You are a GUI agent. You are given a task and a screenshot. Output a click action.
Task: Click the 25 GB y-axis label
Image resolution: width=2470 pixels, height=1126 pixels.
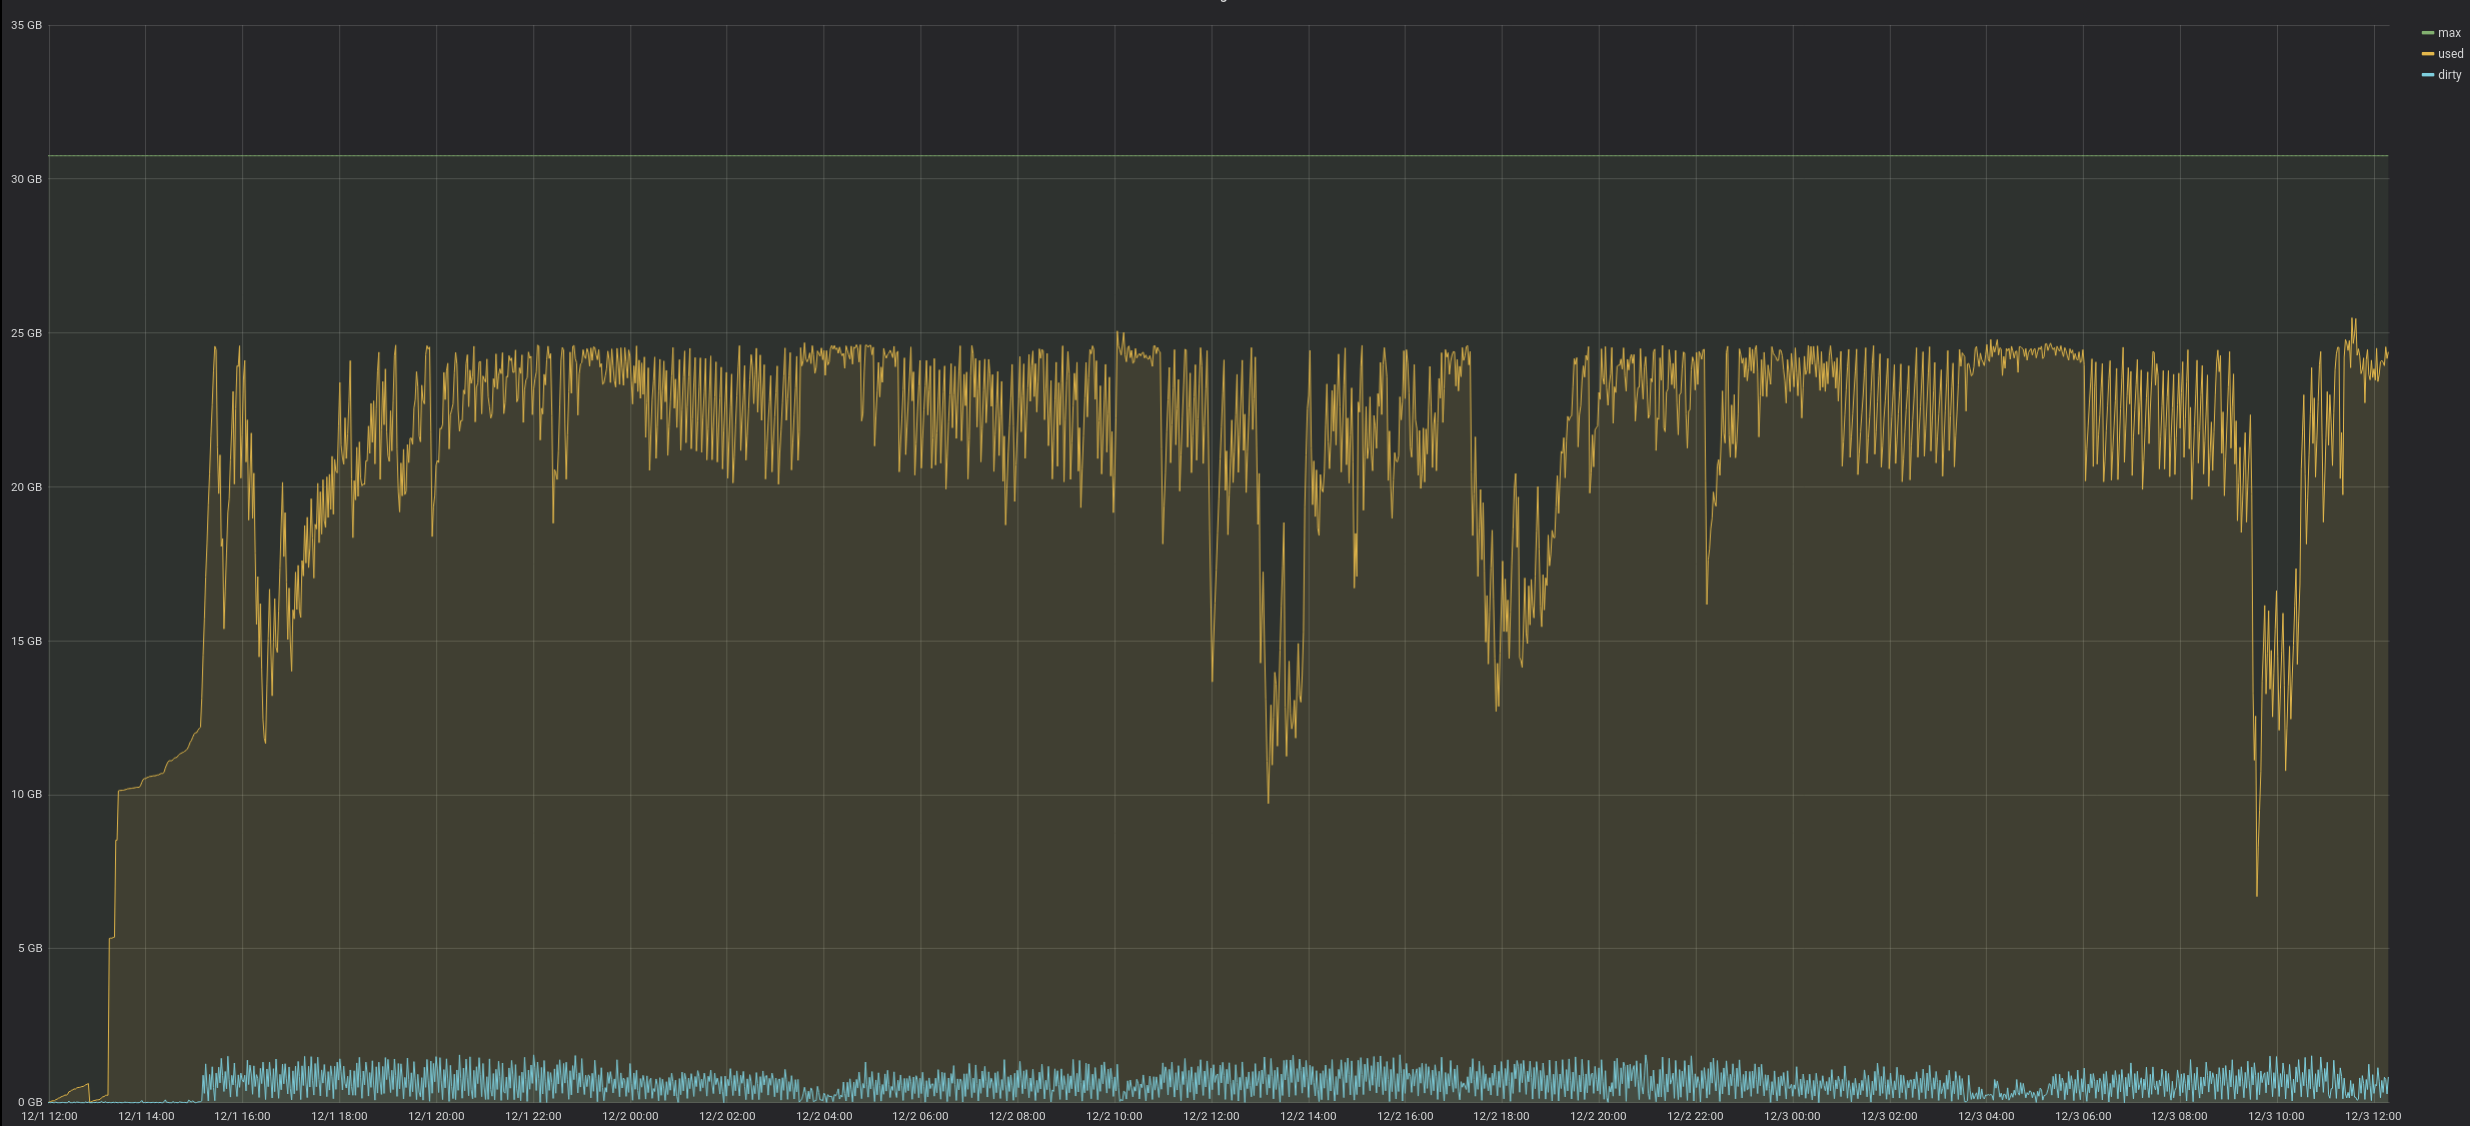click(27, 333)
